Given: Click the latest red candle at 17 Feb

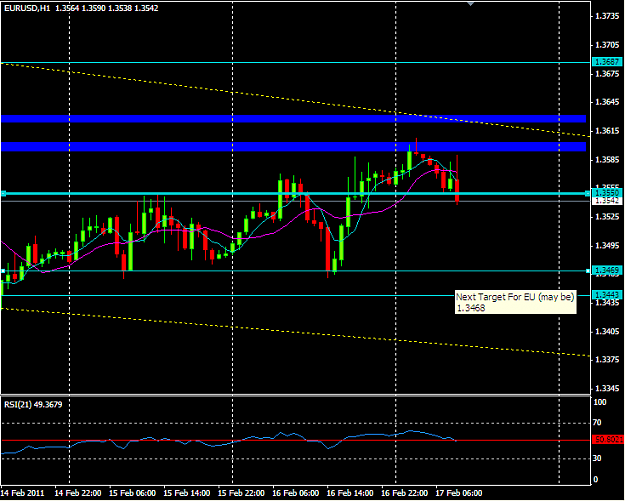Looking at the screenshot, I should [457, 191].
